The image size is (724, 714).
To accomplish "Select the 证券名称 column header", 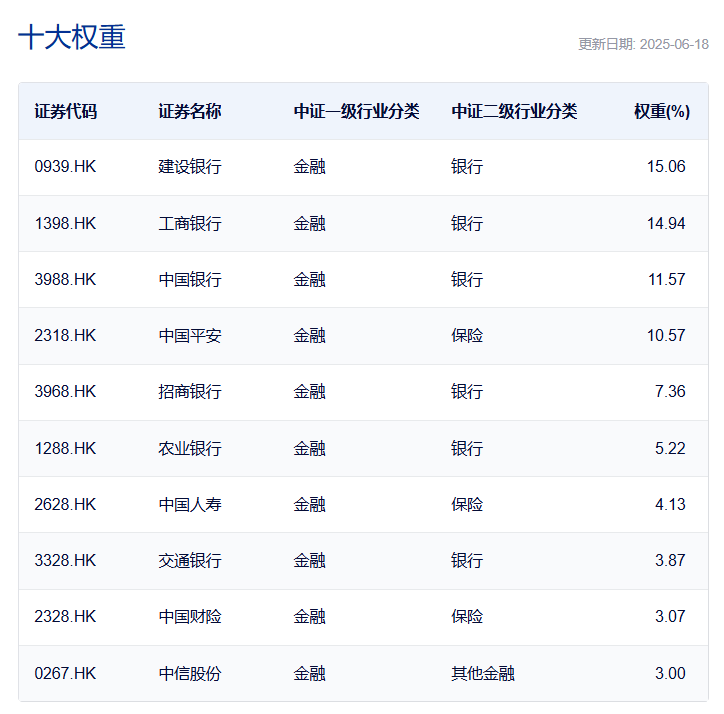I will (190, 111).
